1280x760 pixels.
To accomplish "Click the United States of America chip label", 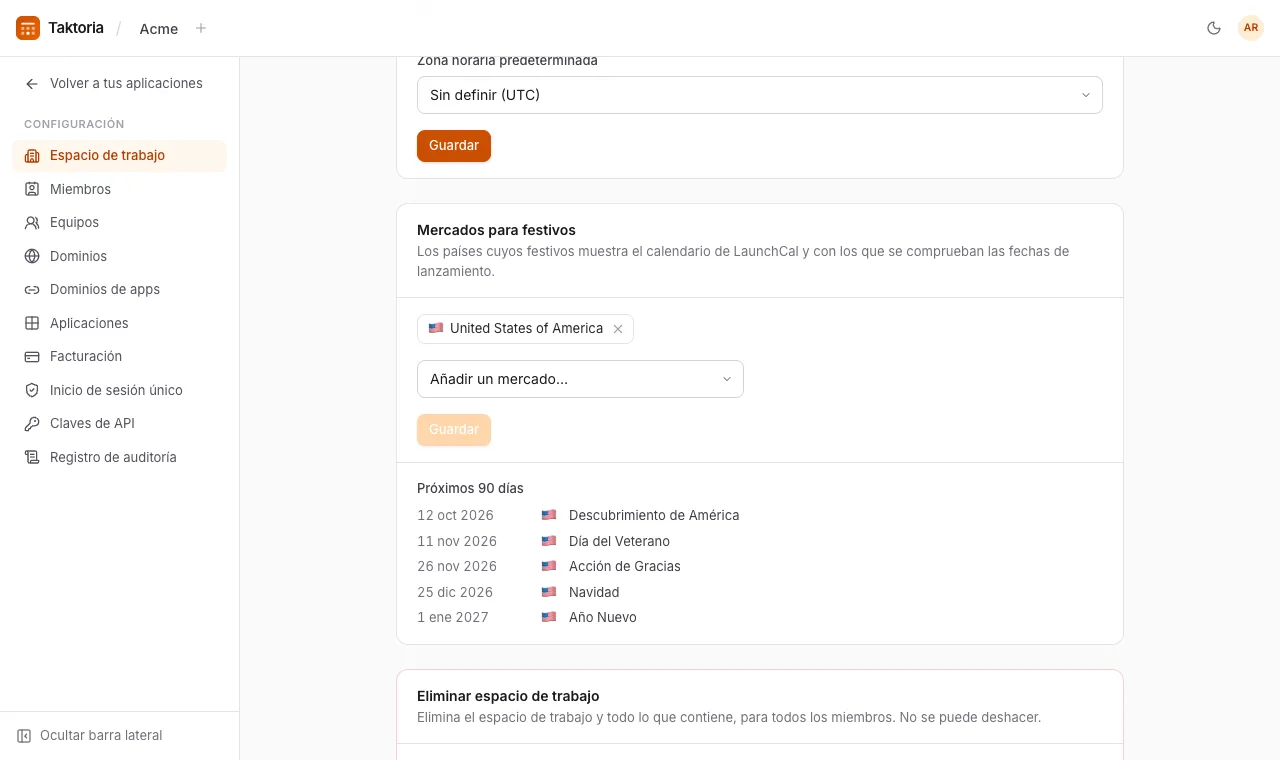I will point(526,329).
